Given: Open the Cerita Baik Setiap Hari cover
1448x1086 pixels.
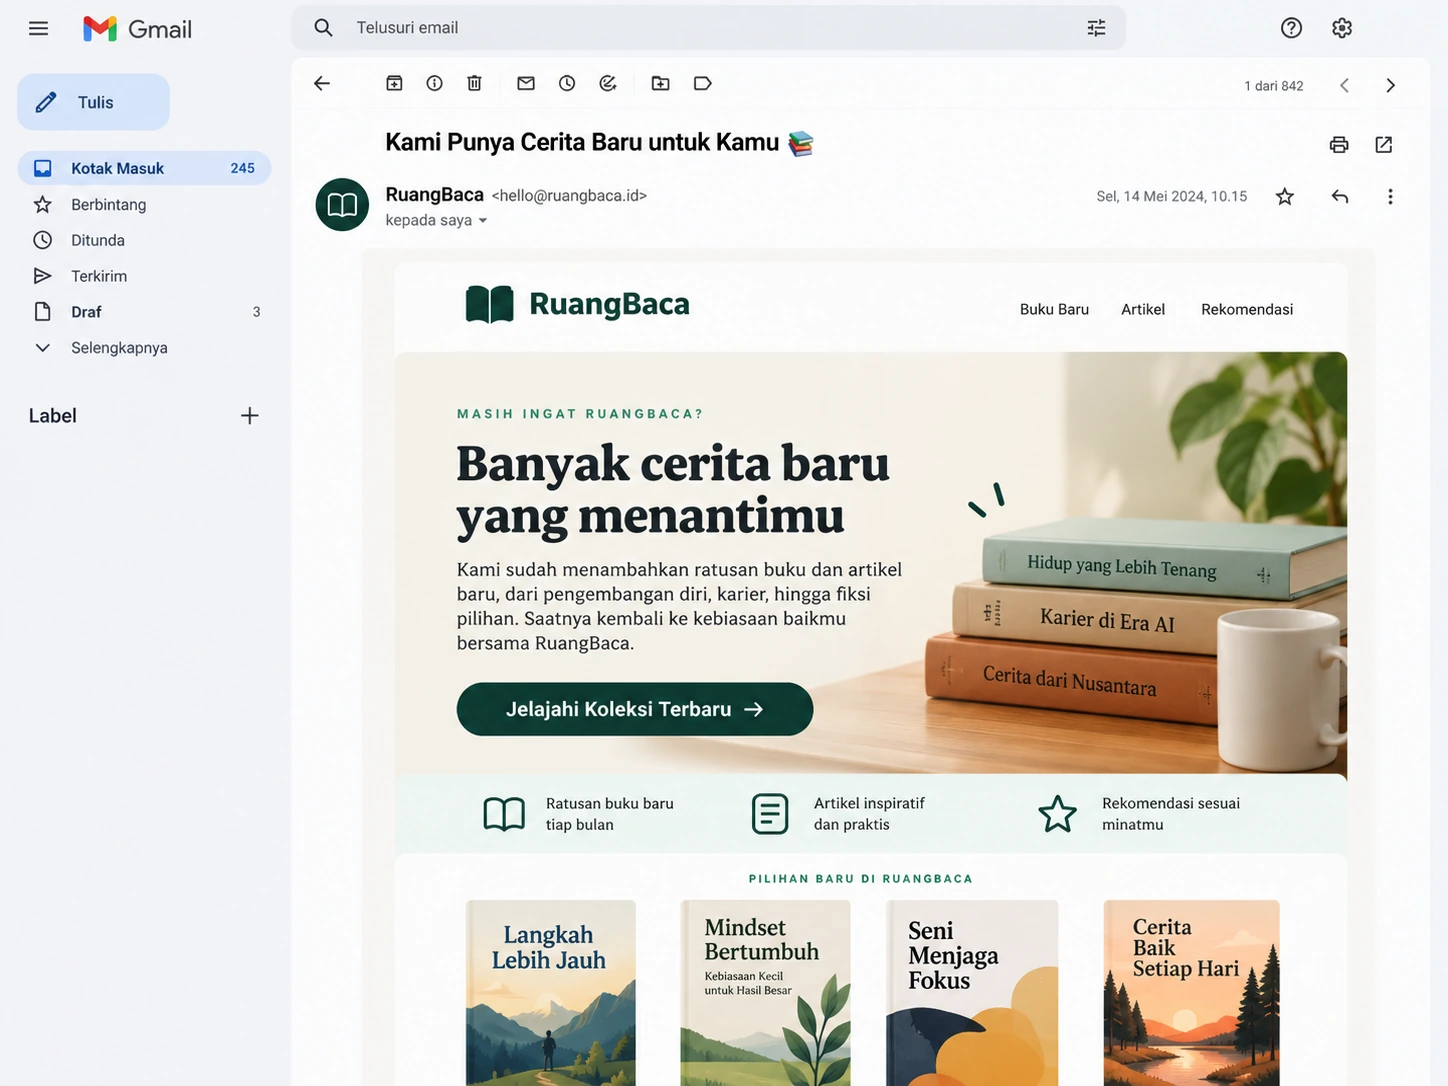Looking at the screenshot, I should point(1191,993).
